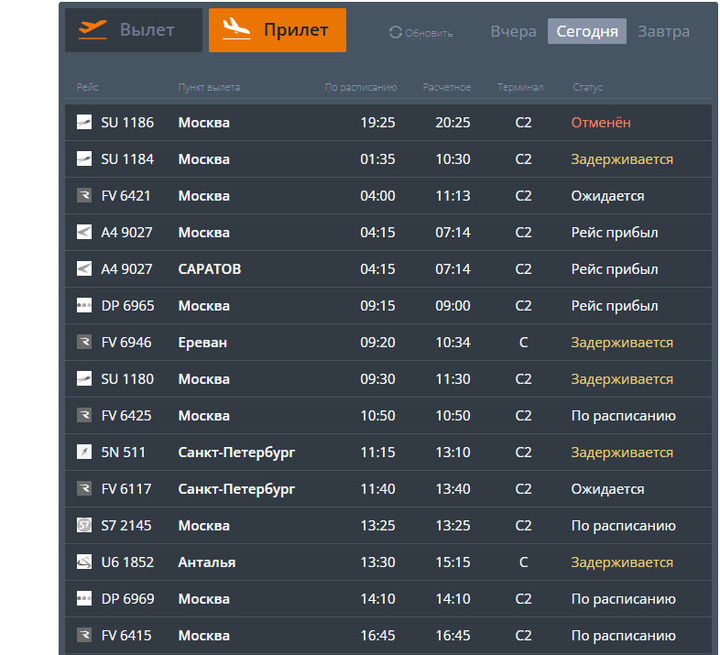Select the Анталья origin in U6 1852 row
This screenshot has height=655, width=720.
pyautogui.click(x=207, y=562)
